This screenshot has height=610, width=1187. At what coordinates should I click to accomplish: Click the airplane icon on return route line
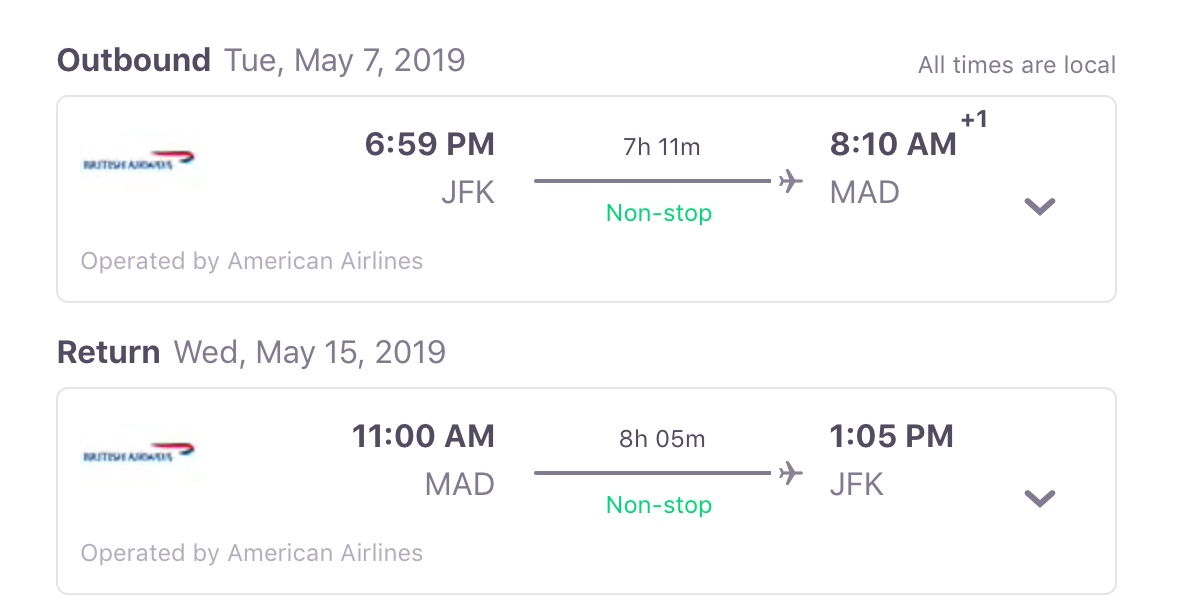(x=792, y=473)
